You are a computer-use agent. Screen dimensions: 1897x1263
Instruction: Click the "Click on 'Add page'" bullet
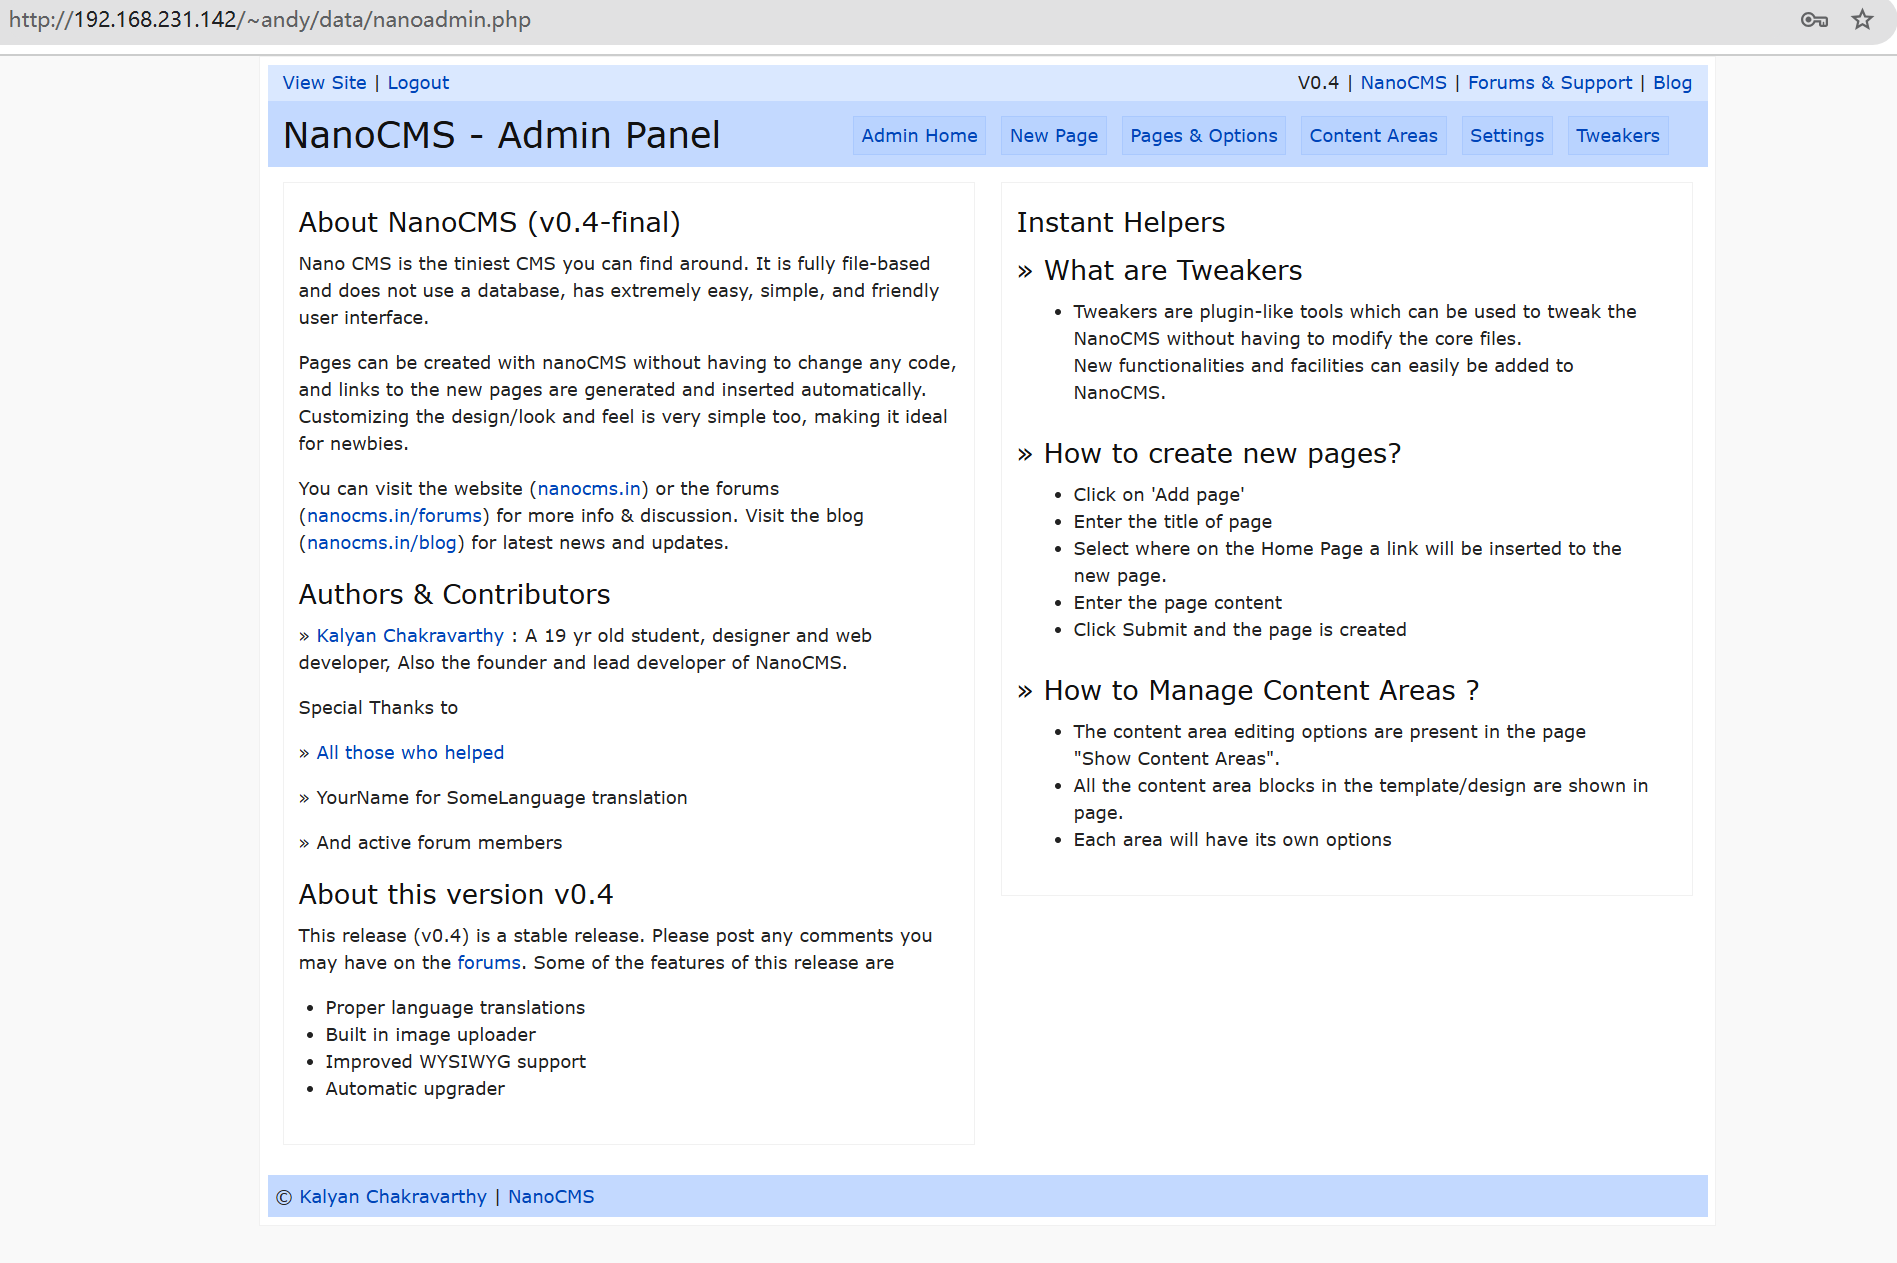pyautogui.click(x=1159, y=495)
